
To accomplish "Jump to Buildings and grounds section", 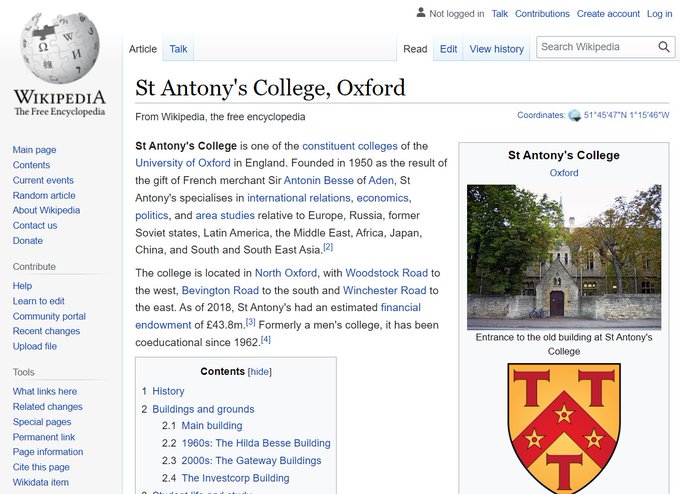I will [203, 409].
